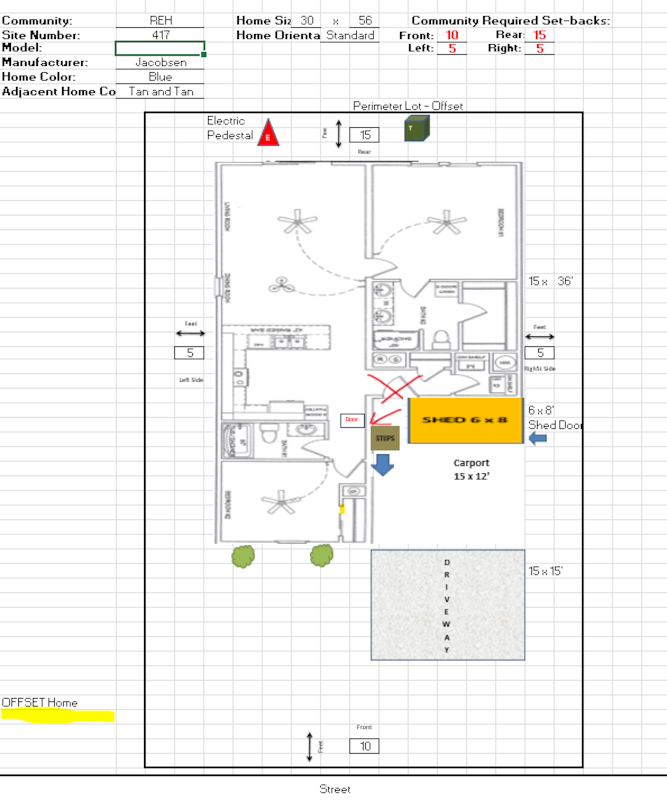Select the Site Number cell showing 417
The width and height of the screenshot is (667, 800).
(160, 35)
